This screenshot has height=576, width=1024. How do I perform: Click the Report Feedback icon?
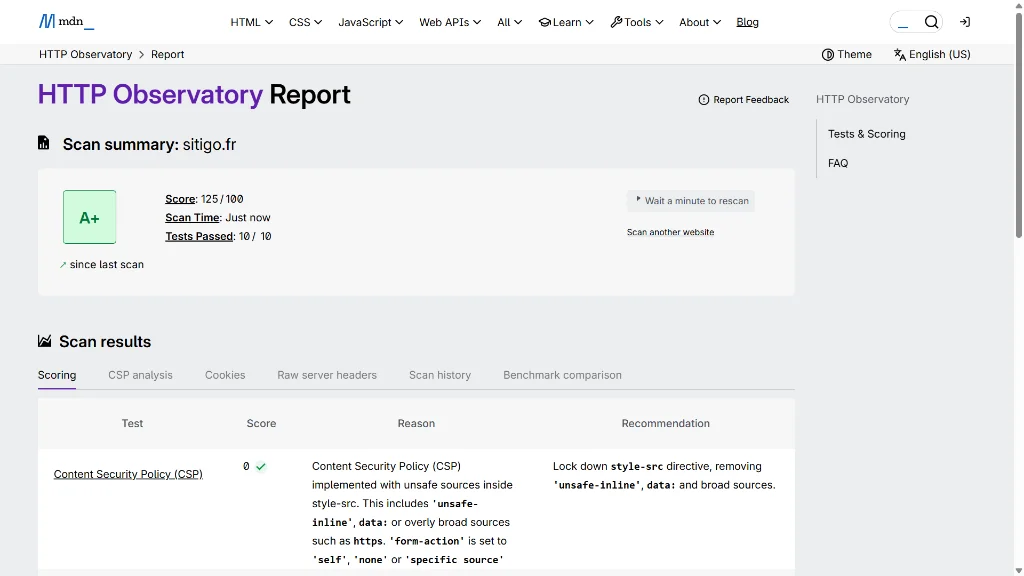point(703,100)
